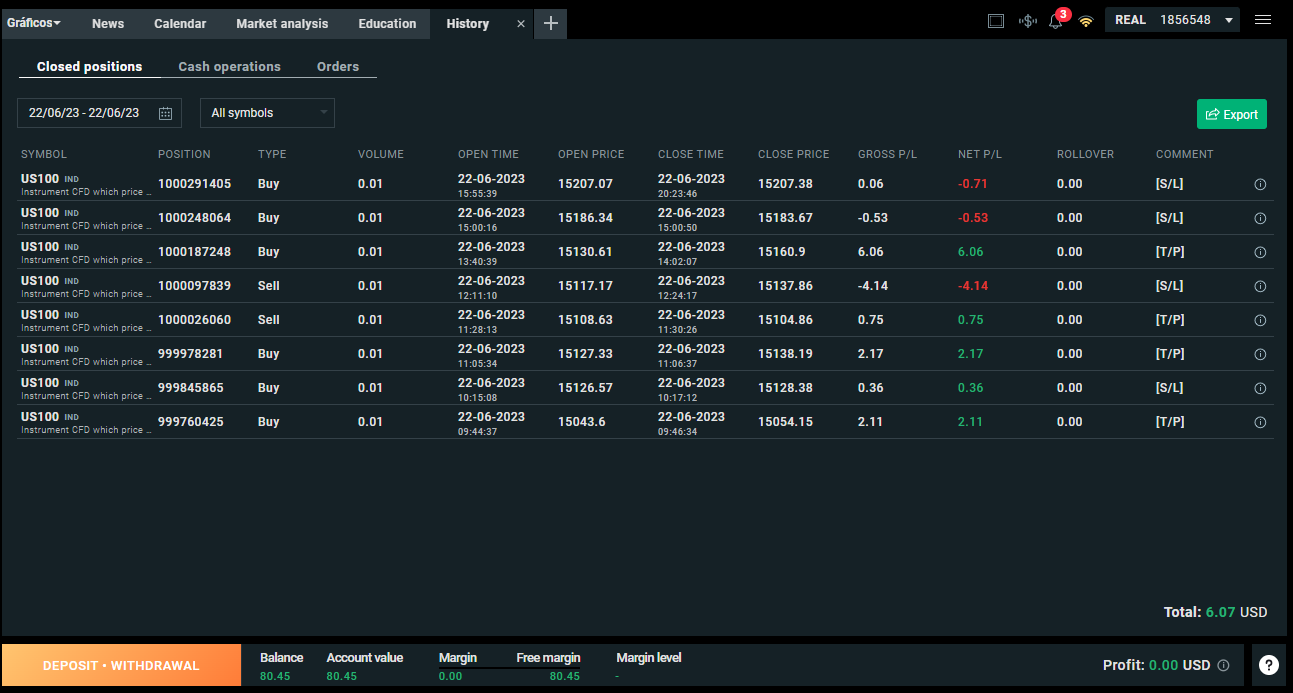Sort by the OPEN PRICE column header
The height and width of the screenshot is (693, 1293).
591,154
